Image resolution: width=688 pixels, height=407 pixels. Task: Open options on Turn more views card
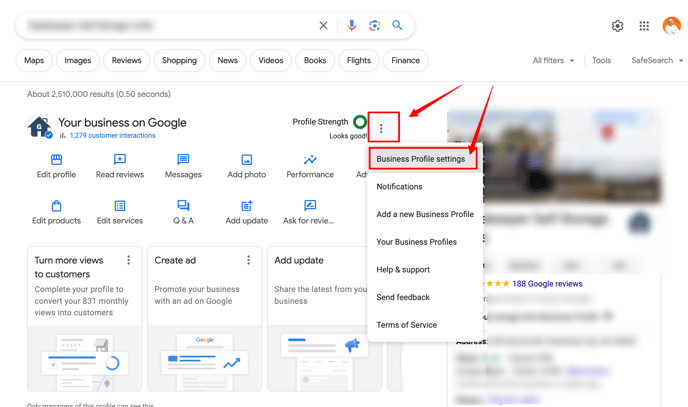pos(129,260)
